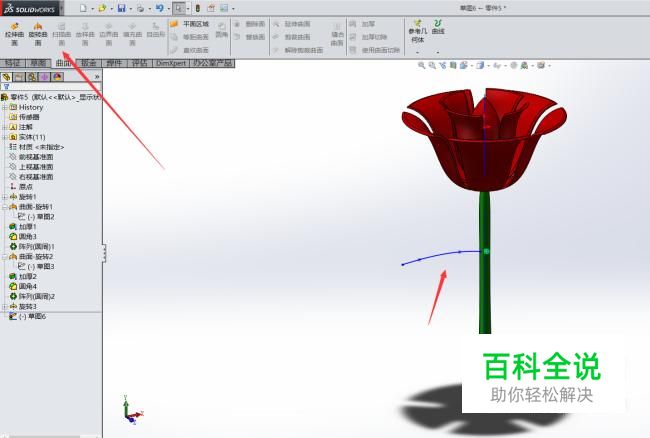This screenshot has width=650, height=438.
Task: Click the Knit Surface (缝合曲面) tool
Action: tap(337, 35)
